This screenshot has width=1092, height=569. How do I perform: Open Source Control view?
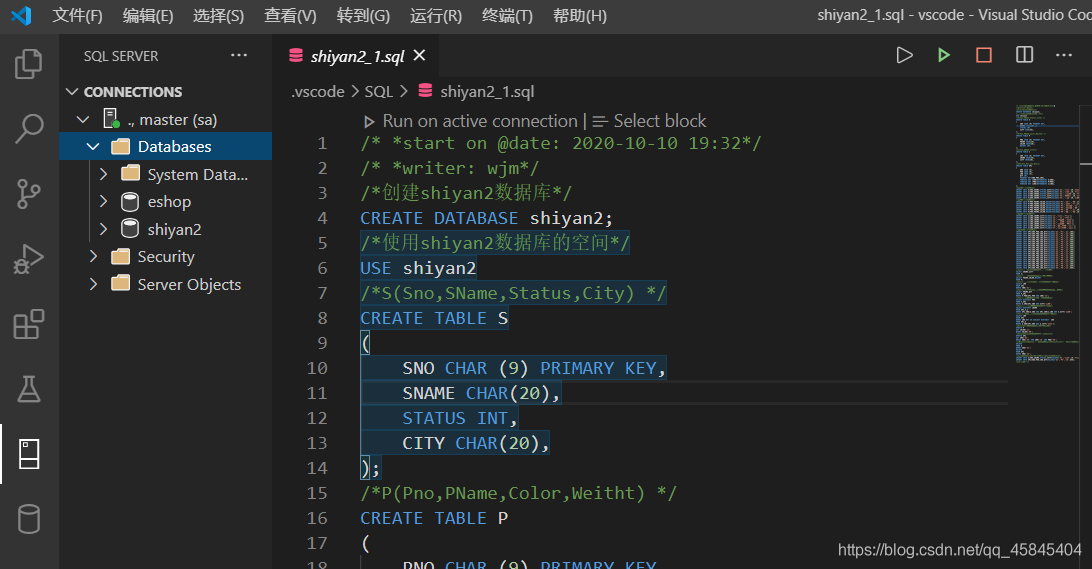coord(29,193)
